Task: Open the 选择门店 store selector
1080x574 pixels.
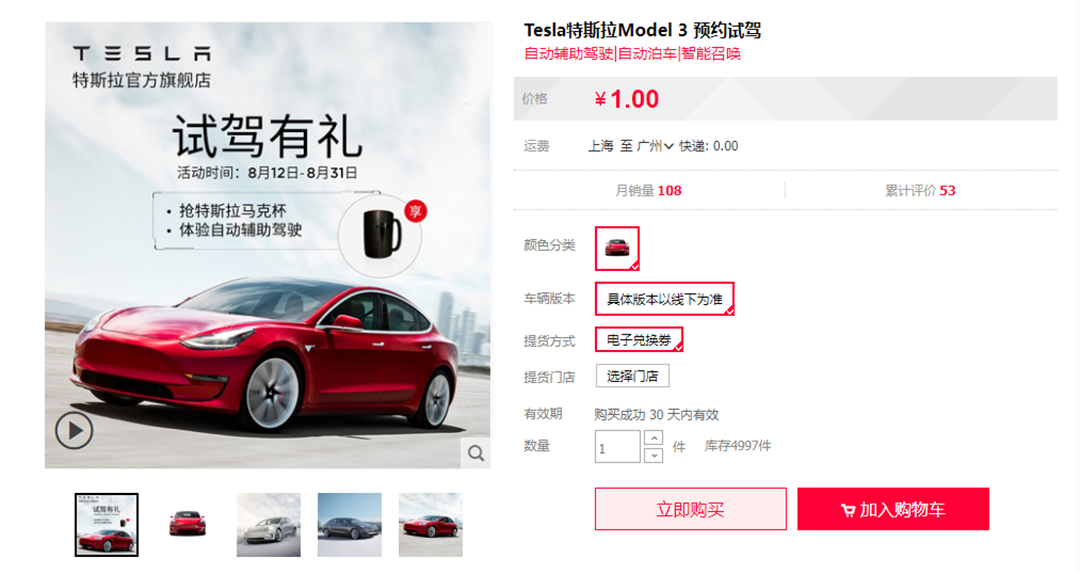Action: click(x=632, y=376)
